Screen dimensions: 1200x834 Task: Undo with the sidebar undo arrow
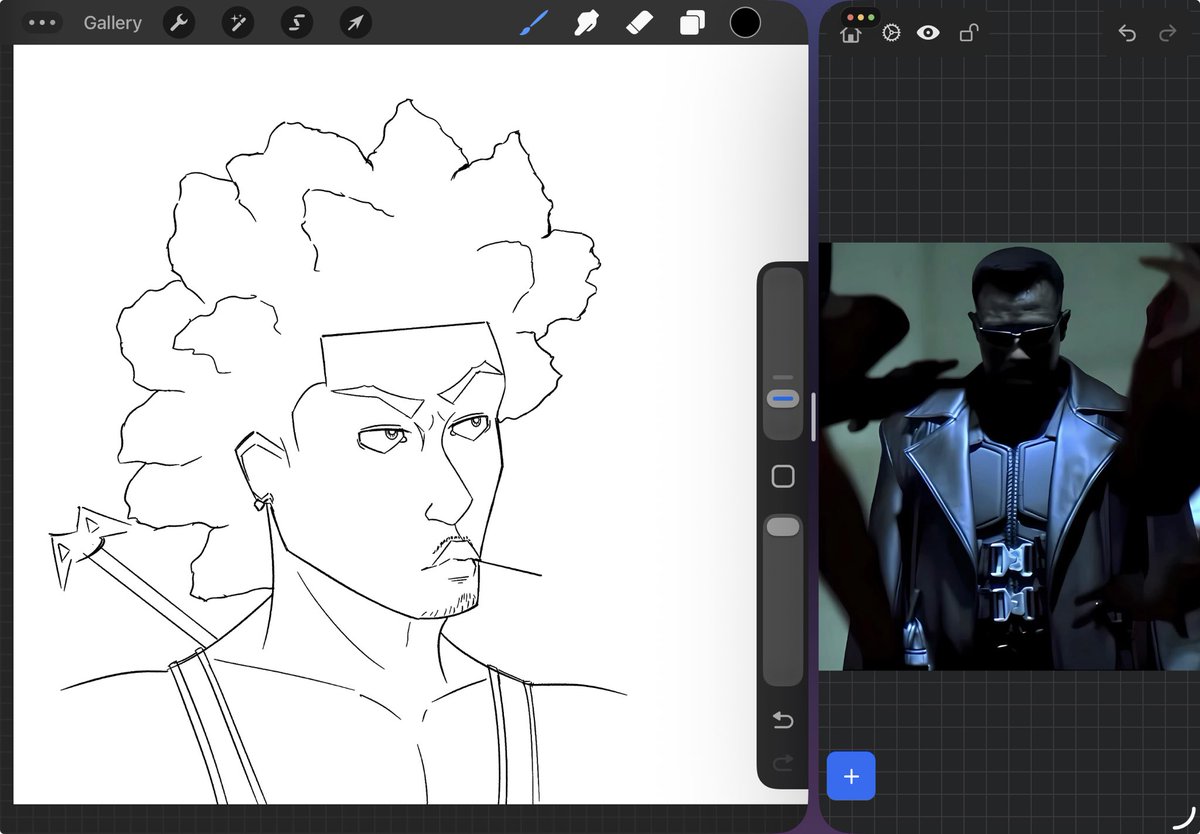pos(783,720)
